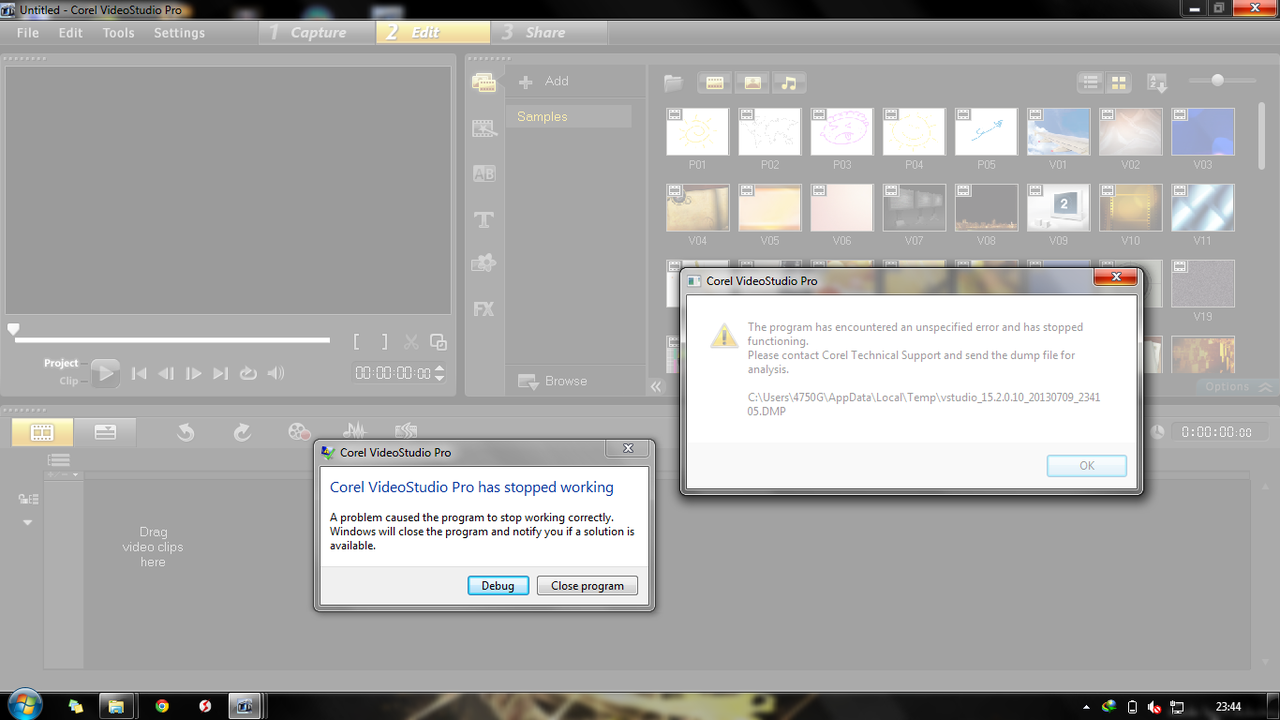Open Google Chrome from the taskbar
This screenshot has width=1280, height=720.
(162, 706)
